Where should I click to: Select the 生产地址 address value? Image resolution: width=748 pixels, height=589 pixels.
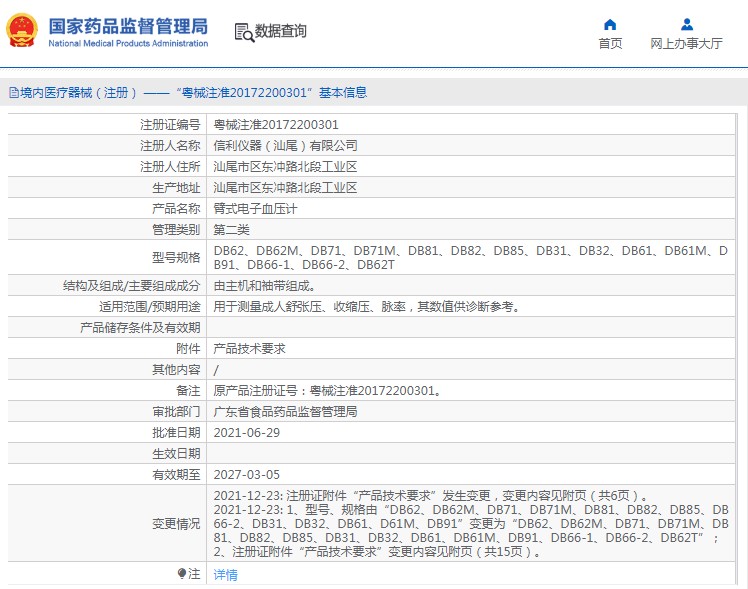click(285, 187)
